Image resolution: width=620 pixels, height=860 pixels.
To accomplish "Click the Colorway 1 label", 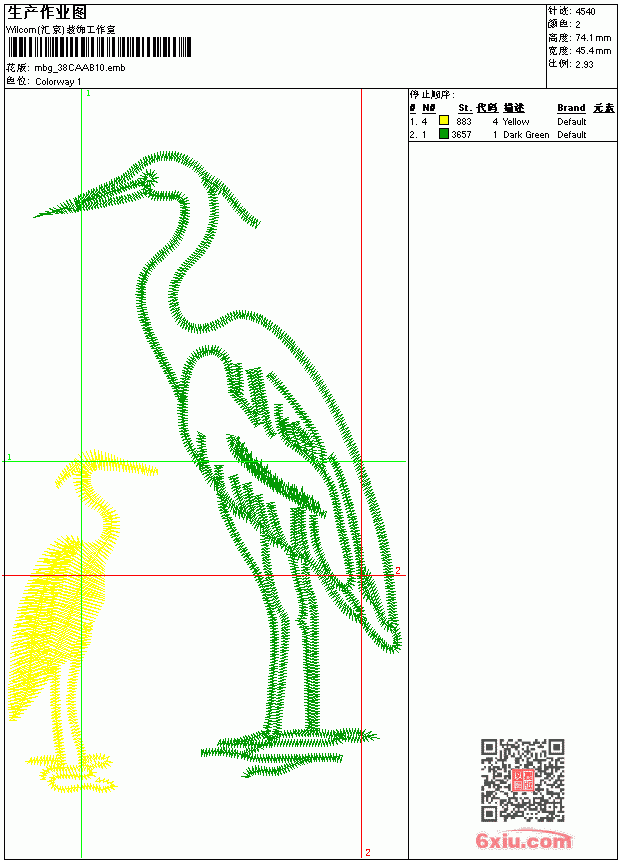I will 58,82.
